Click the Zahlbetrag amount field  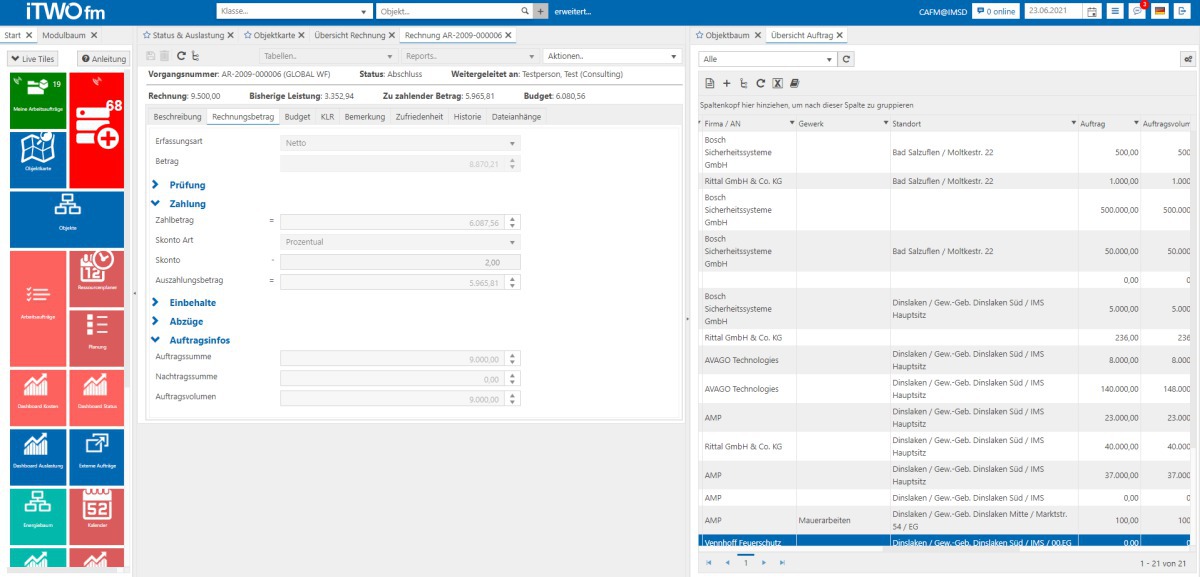point(400,222)
